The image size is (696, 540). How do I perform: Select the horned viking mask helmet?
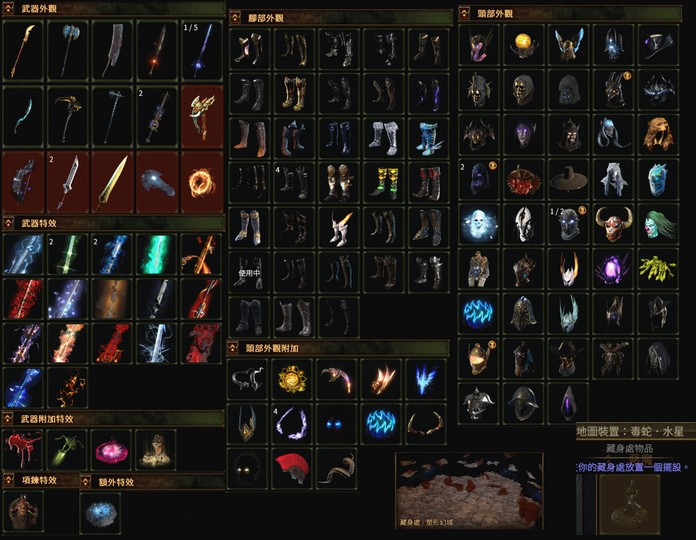[613, 224]
